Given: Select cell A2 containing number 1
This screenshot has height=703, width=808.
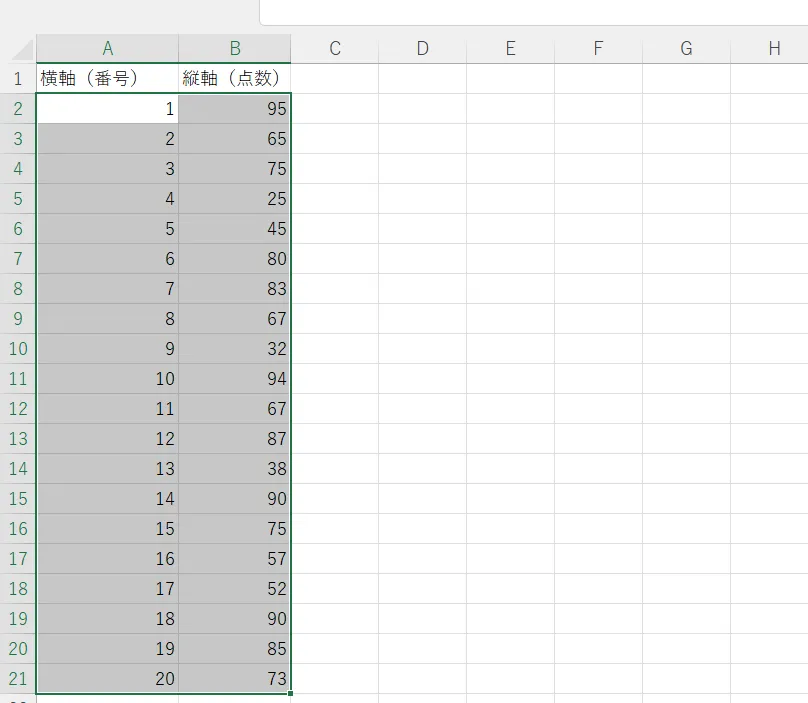Looking at the screenshot, I should coord(107,109).
